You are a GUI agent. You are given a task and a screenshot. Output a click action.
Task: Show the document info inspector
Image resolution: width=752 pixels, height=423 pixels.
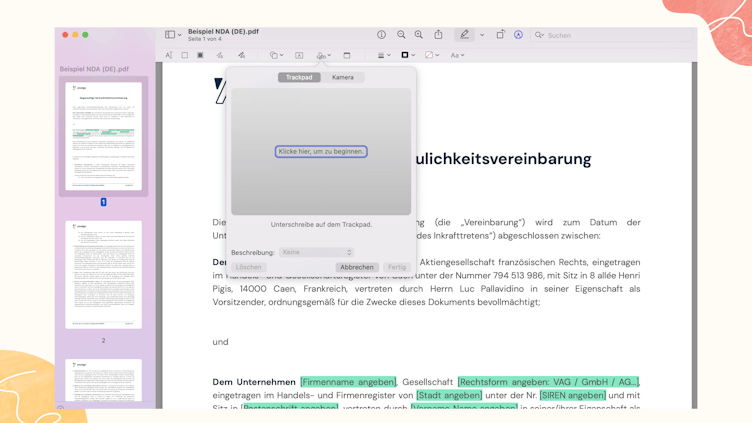381,35
